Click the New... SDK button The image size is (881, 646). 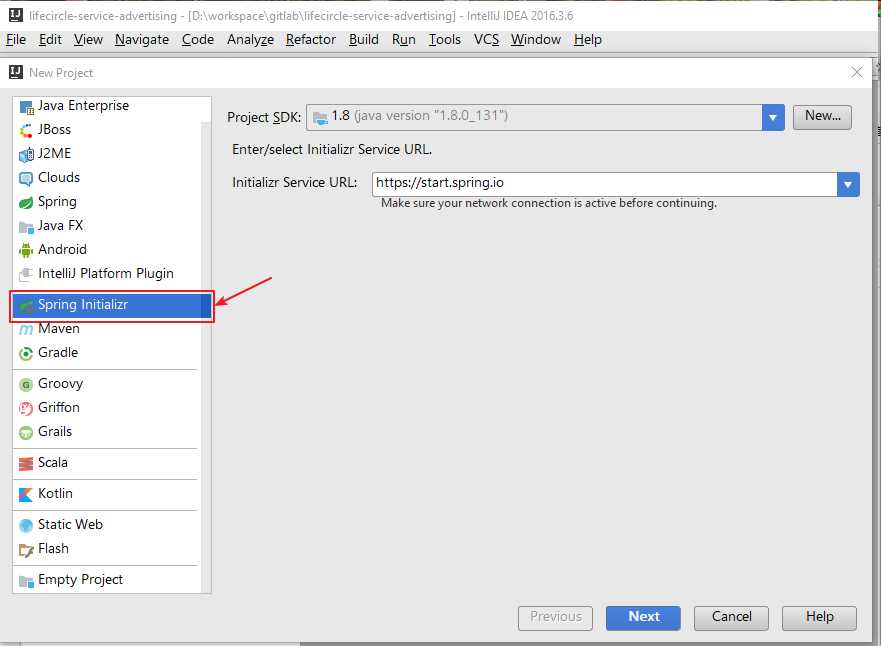[822, 117]
